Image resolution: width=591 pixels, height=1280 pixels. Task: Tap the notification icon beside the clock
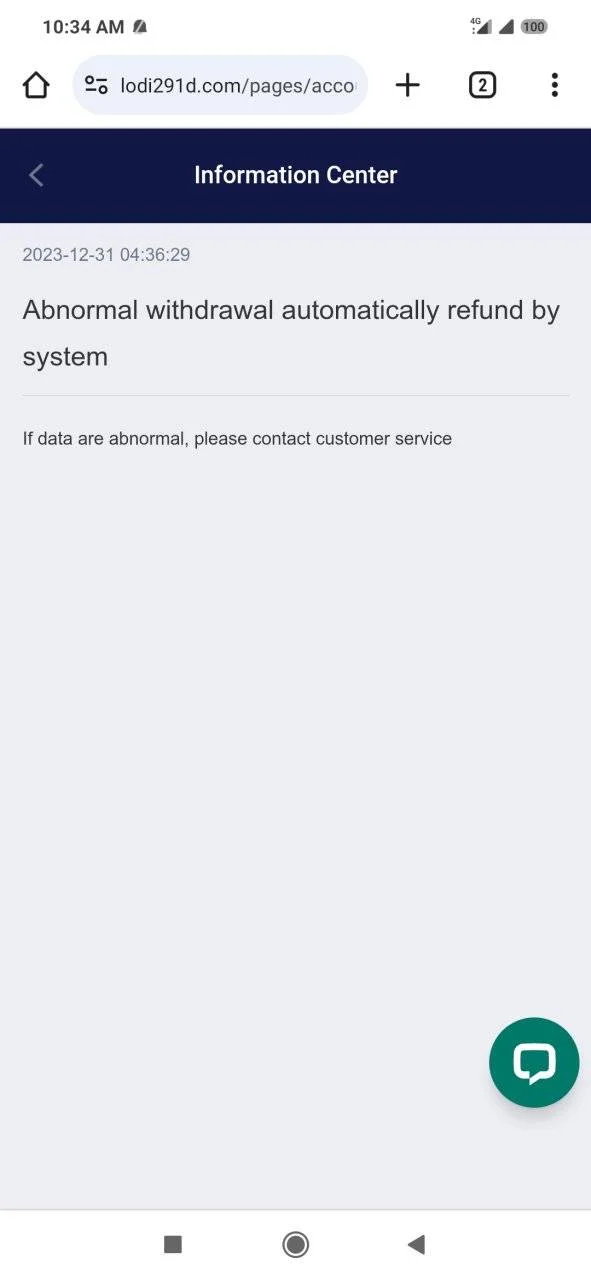tap(140, 27)
